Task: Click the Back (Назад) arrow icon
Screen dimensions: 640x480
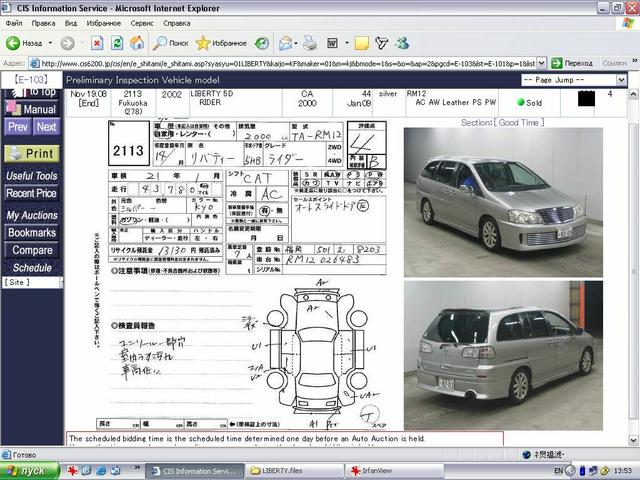Action: (13, 43)
